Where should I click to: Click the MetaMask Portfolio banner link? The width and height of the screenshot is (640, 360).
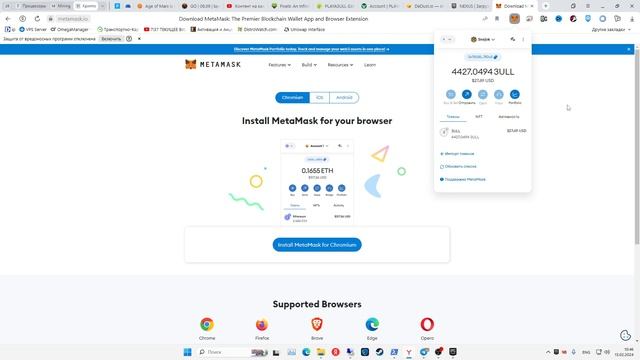(311, 49)
